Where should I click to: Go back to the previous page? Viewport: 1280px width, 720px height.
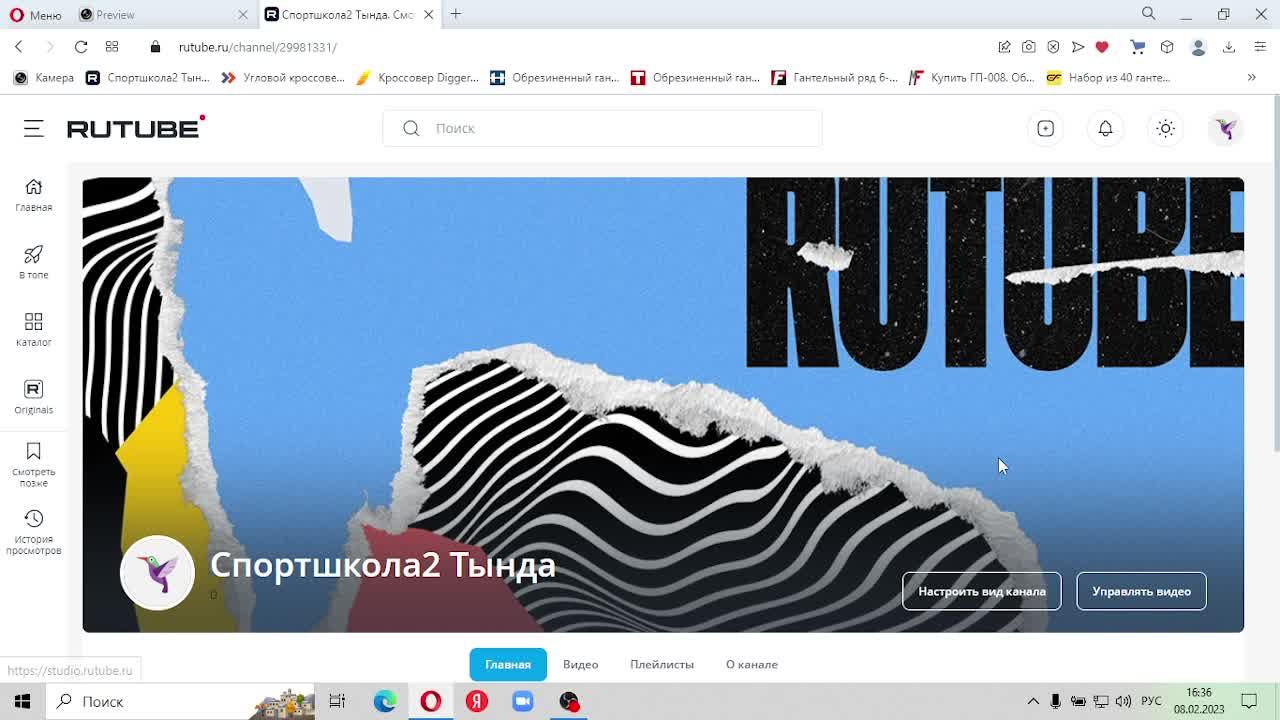click(19, 47)
